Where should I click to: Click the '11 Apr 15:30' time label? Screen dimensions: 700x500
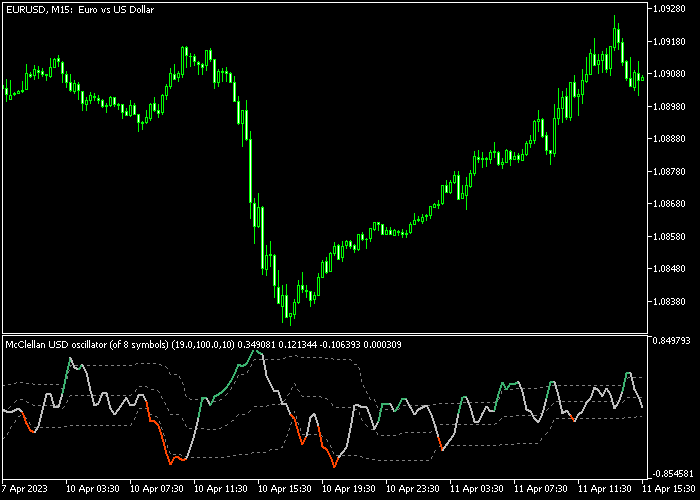[669, 488]
